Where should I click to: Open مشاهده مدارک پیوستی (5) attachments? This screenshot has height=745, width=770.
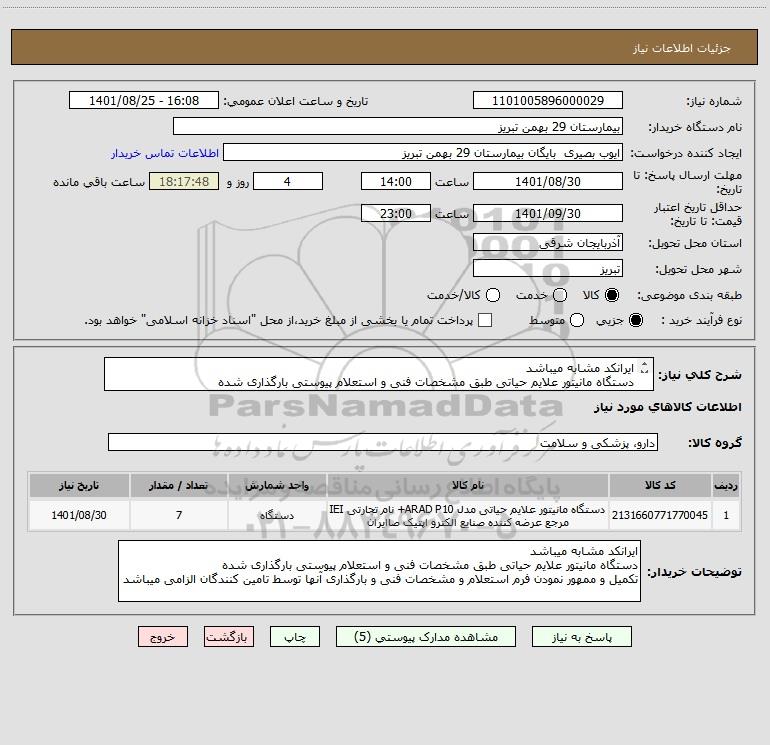(x=425, y=636)
